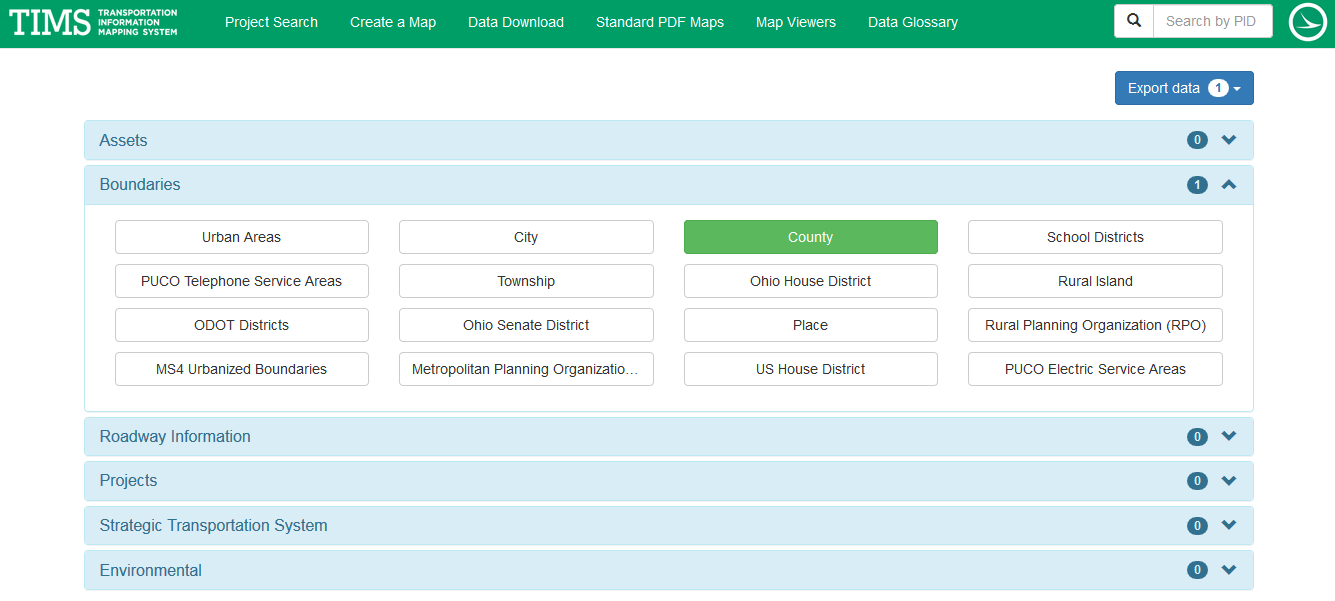Click the TIMS logo in header

(93, 22)
